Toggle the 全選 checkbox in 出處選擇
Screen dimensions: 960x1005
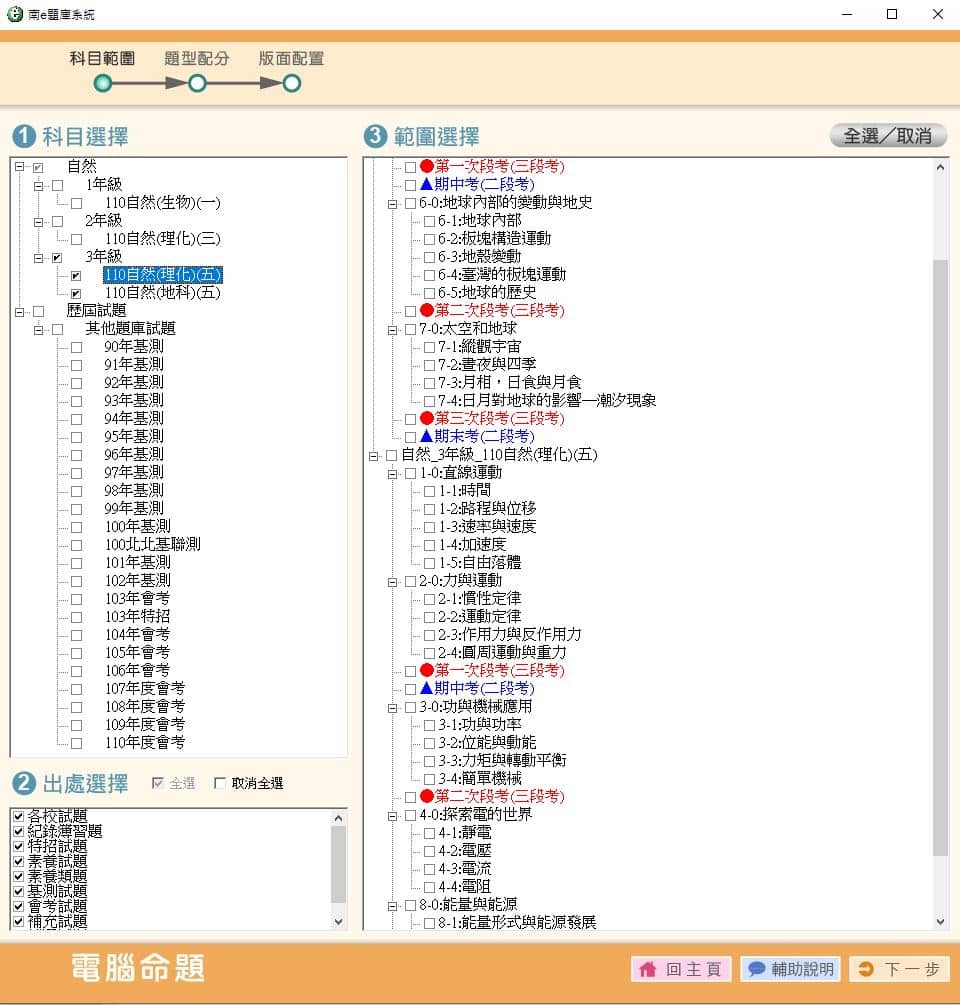pos(158,783)
